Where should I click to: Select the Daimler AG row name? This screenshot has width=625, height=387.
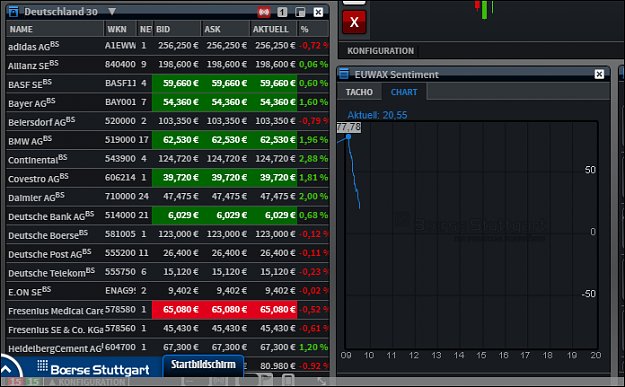coord(36,196)
